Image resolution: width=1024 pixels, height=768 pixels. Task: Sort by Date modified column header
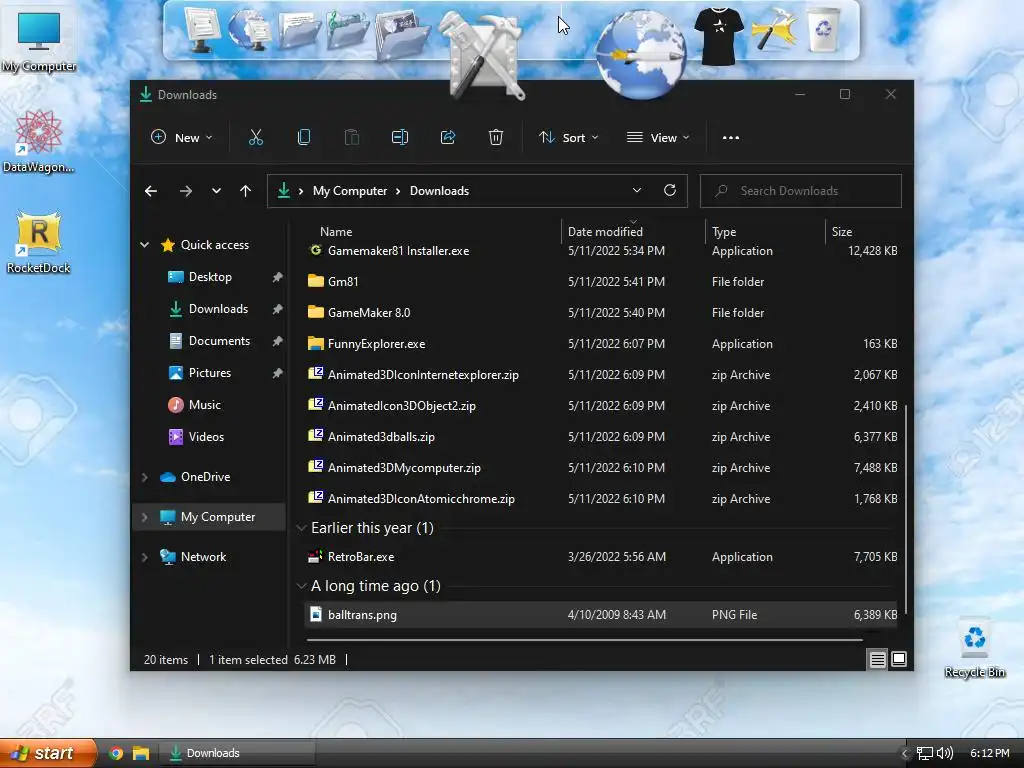click(605, 232)
